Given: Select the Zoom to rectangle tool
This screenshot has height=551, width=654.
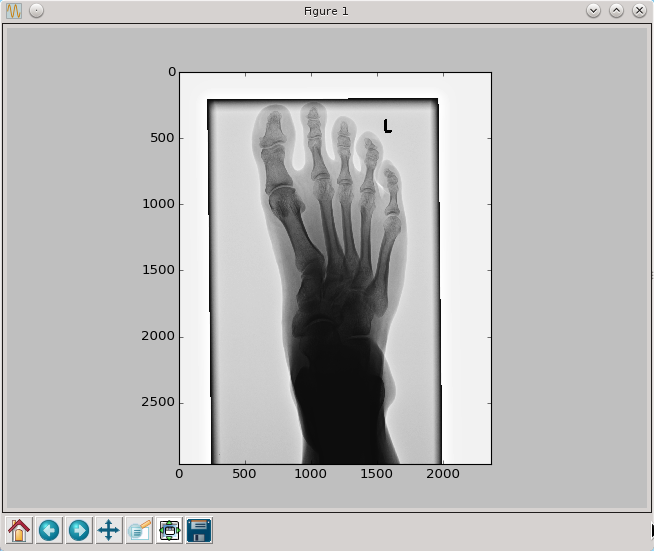Looking at the screenshot, I should point(139,530).
